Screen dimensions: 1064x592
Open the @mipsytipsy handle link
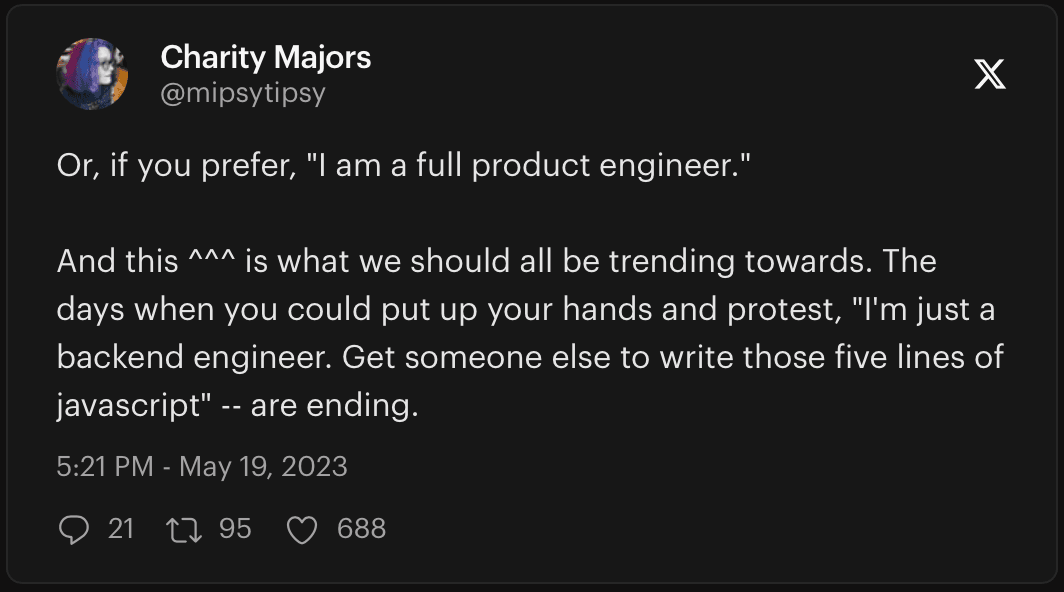[243, 93]
